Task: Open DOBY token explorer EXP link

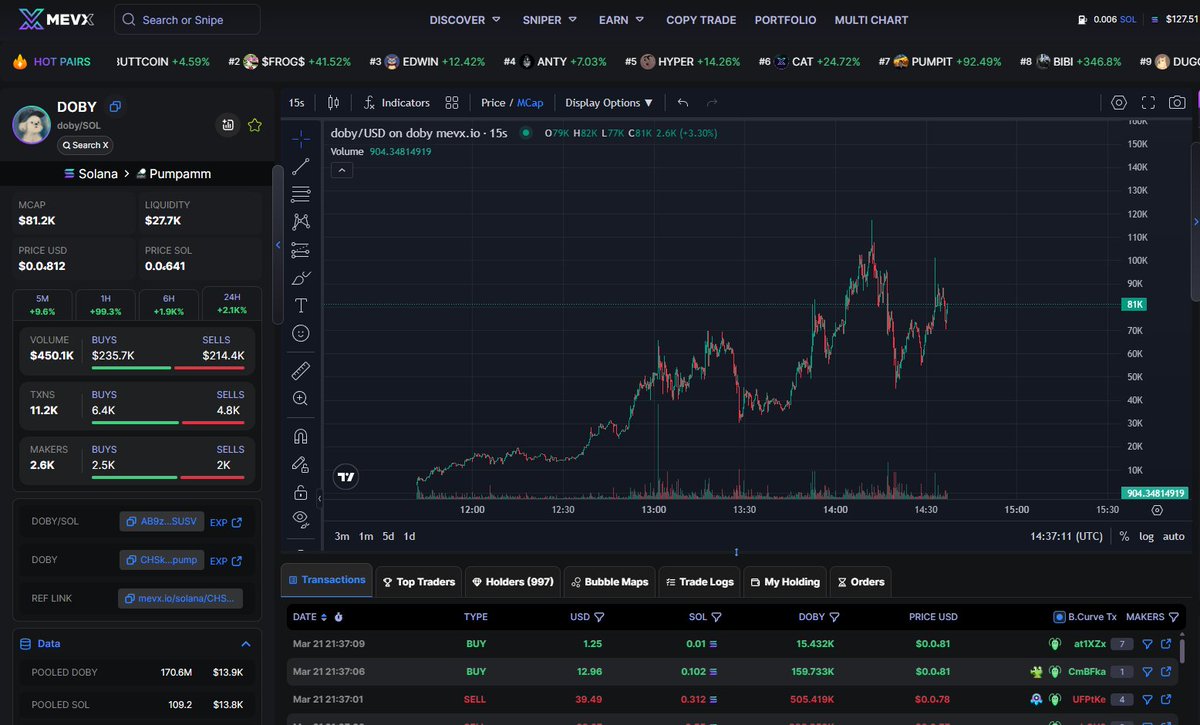Action: pyautogui.click(x=225, y=561)
